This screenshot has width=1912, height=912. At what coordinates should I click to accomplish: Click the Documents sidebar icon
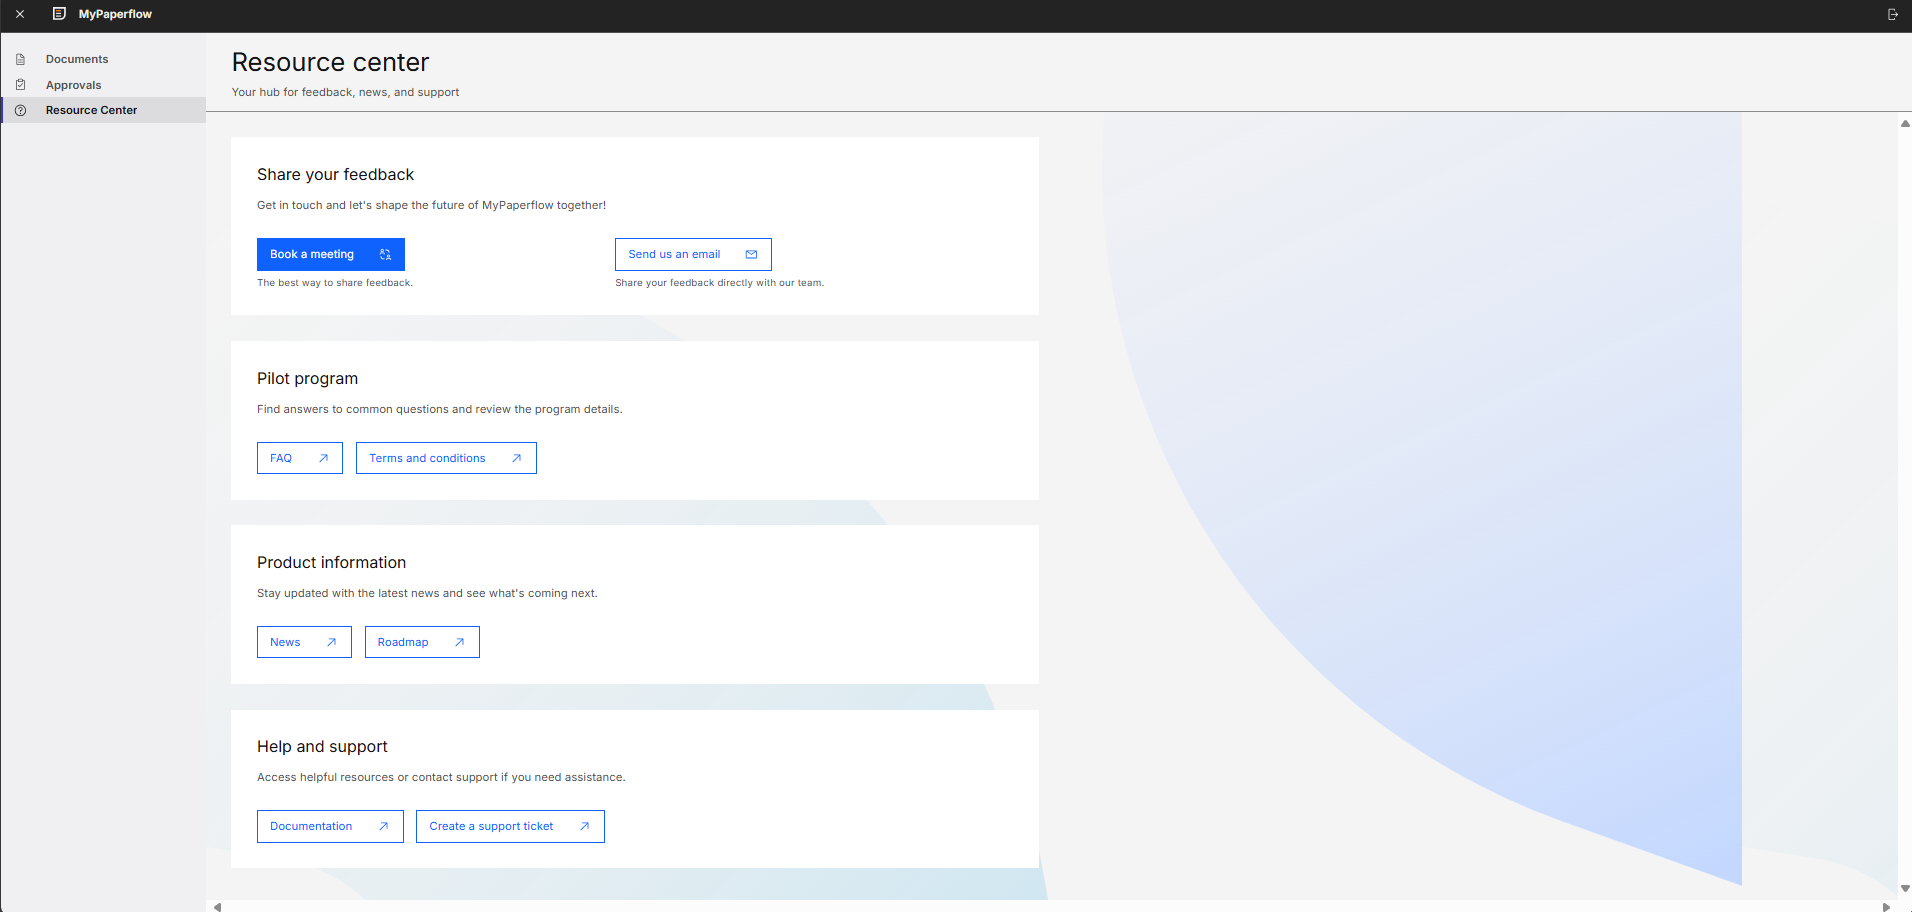point(20,59)
